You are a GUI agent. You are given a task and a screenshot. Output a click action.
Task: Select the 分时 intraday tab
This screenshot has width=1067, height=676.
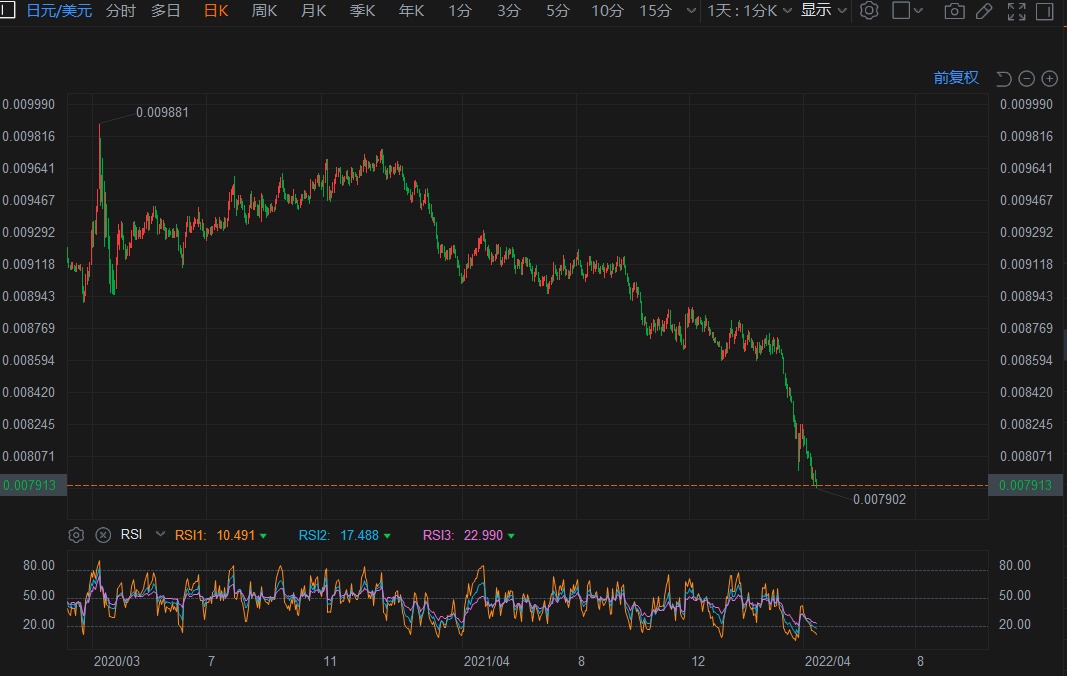pos(121,11)
